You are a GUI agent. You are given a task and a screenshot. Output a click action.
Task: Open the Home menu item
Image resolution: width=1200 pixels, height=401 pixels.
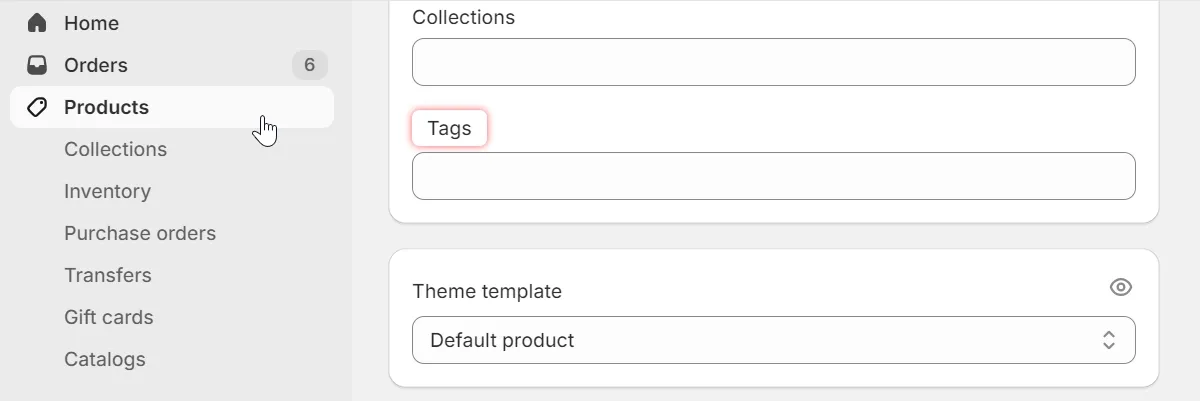tap(91, 23)
